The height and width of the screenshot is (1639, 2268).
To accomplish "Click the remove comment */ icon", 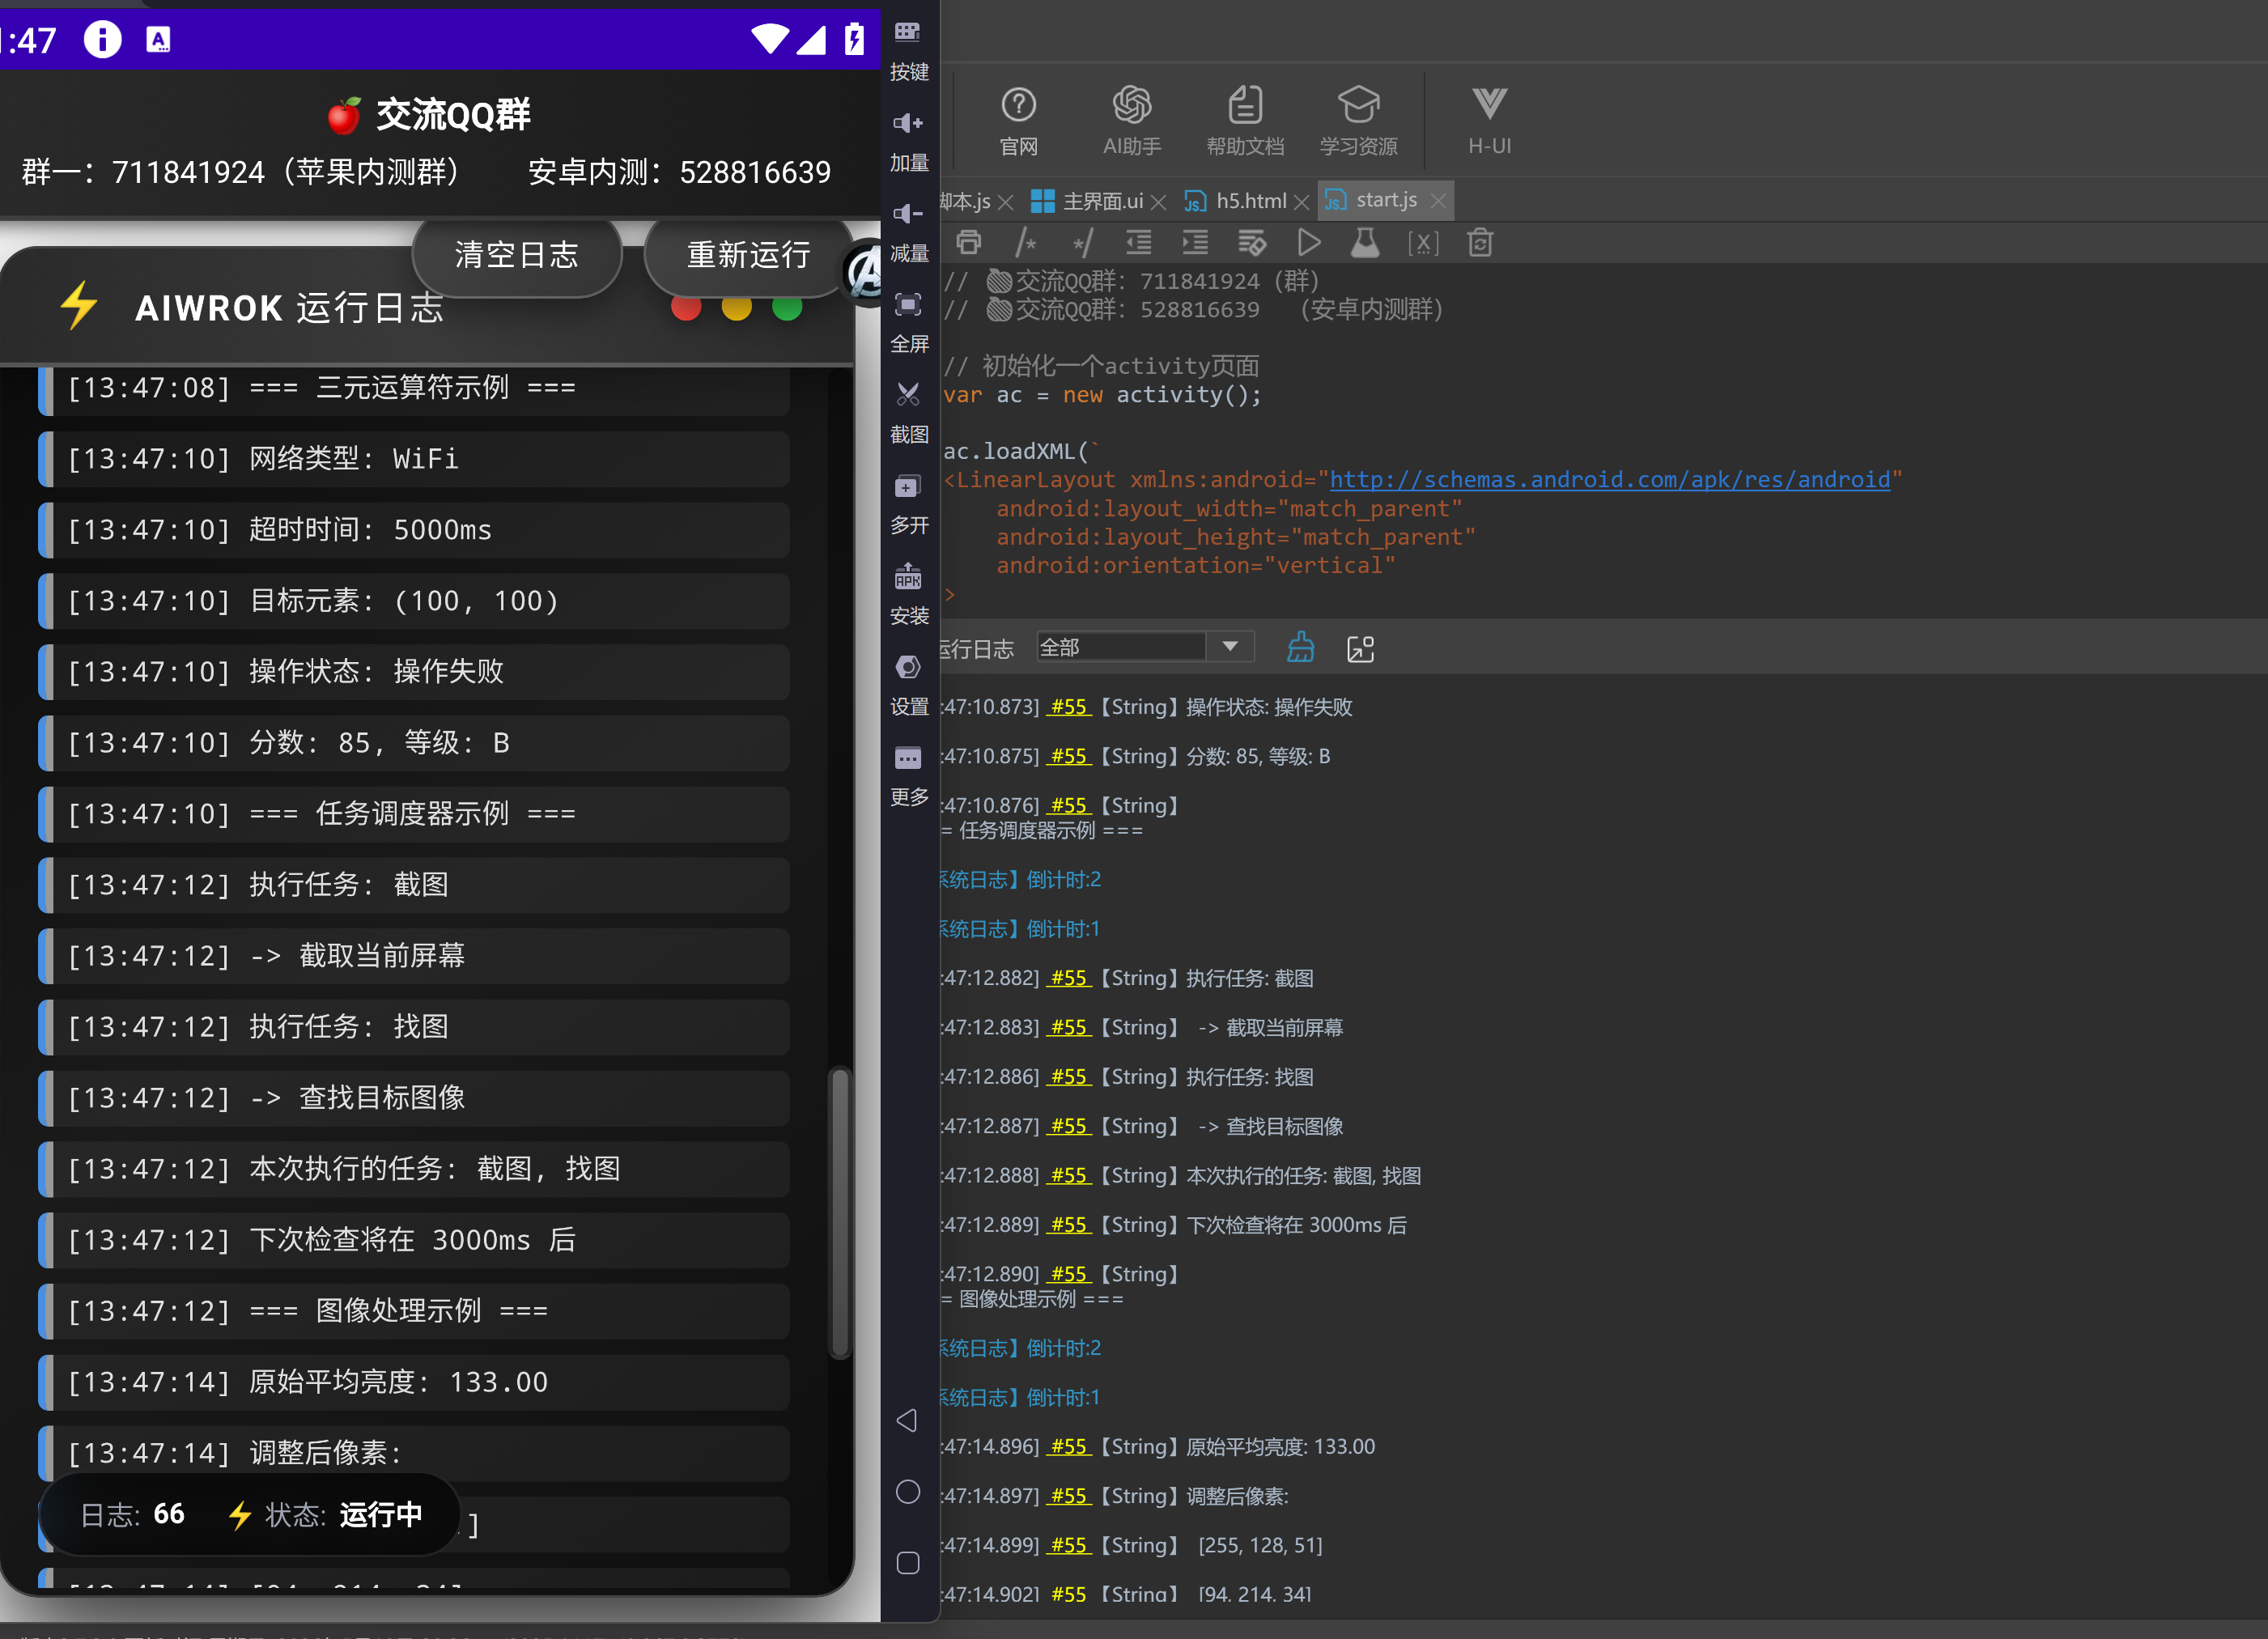I will pos(1082,242).
